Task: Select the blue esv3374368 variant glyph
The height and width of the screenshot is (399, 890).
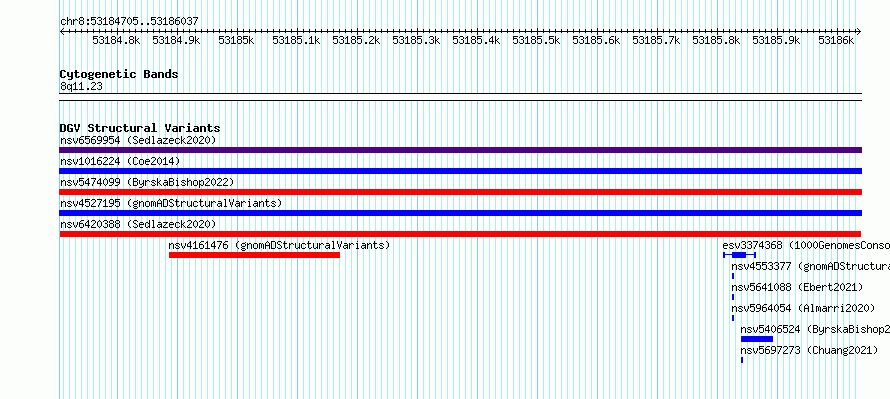Action: (740, 255)
